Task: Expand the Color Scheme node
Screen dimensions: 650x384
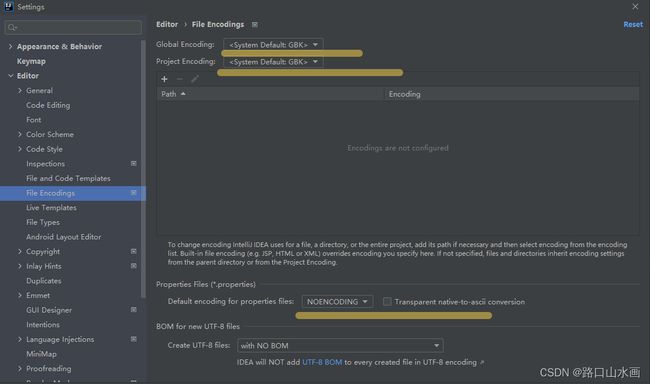Action: point(19,134)
